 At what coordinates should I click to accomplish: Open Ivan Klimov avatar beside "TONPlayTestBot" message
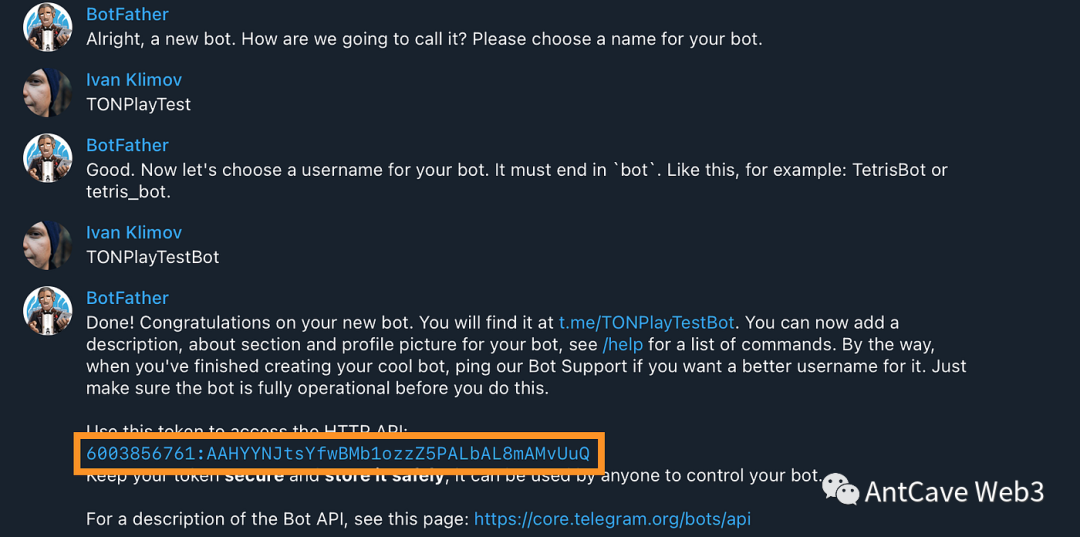(48, 245)
